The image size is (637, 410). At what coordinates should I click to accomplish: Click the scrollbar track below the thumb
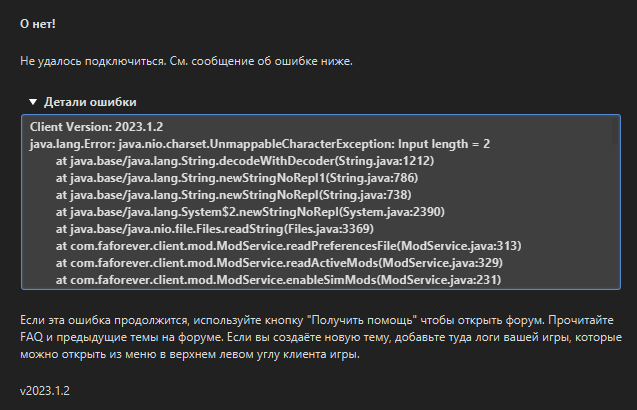615,216
